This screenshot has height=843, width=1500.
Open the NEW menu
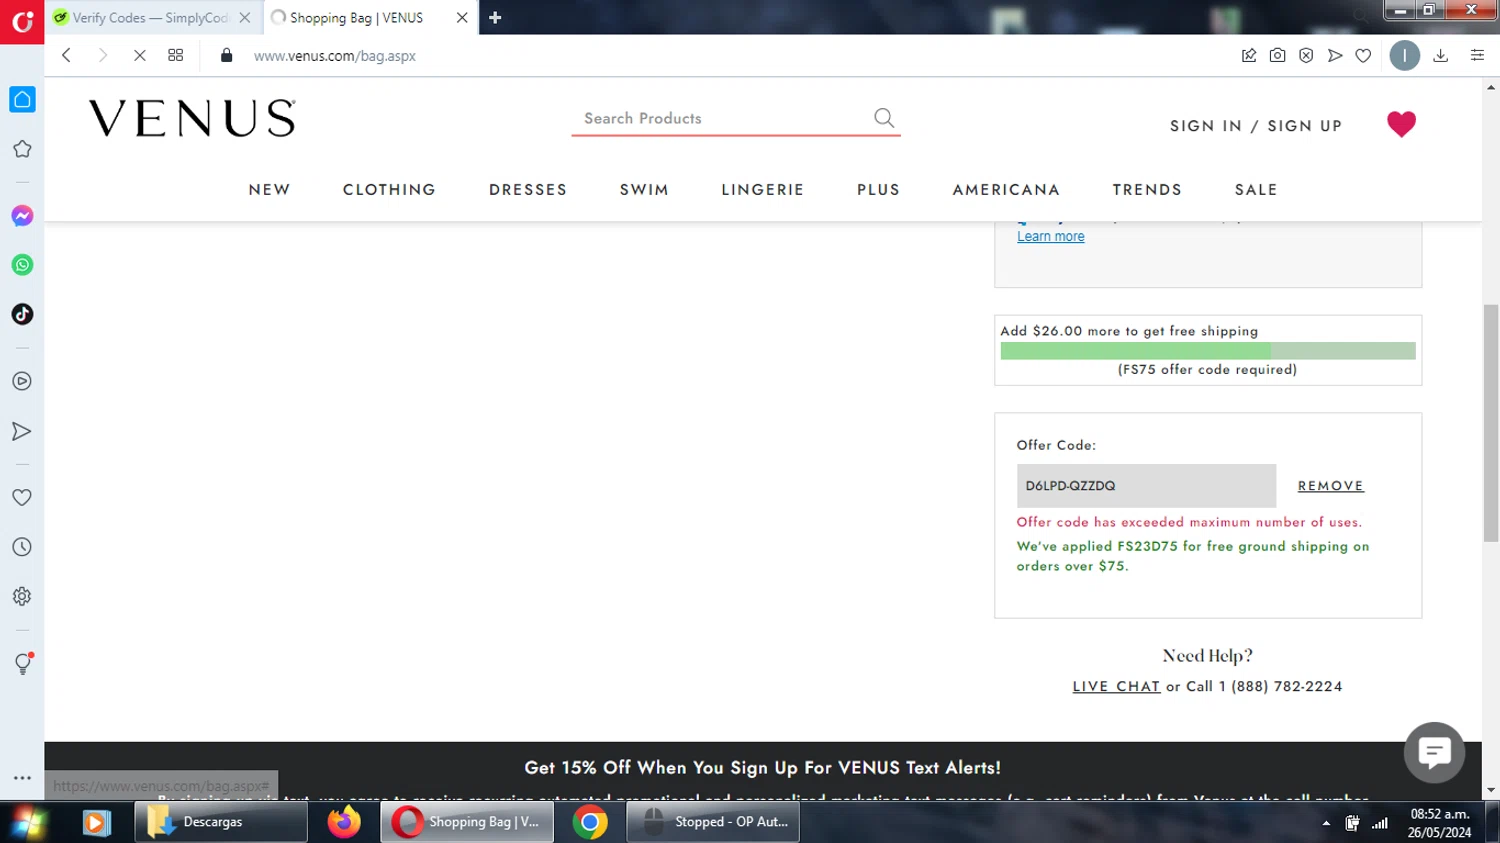tap(269, 190)
